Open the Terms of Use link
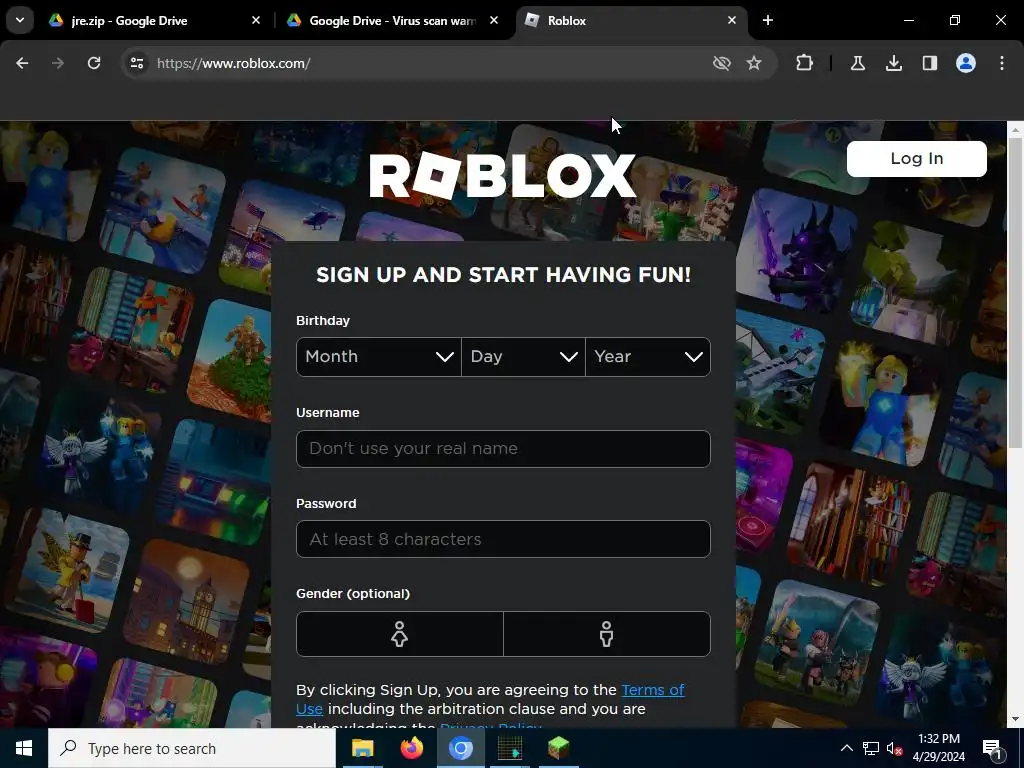Image resolution: width=1024 pixels, height=768 pixels. [x=652, y=690]
